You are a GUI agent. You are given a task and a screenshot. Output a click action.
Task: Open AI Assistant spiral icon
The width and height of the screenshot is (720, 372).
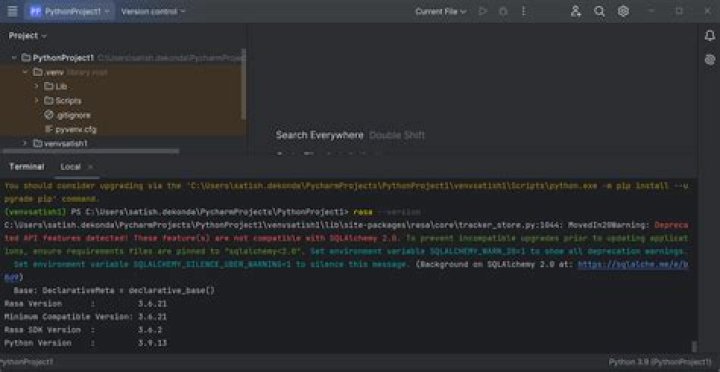click(x=710, y=59)
